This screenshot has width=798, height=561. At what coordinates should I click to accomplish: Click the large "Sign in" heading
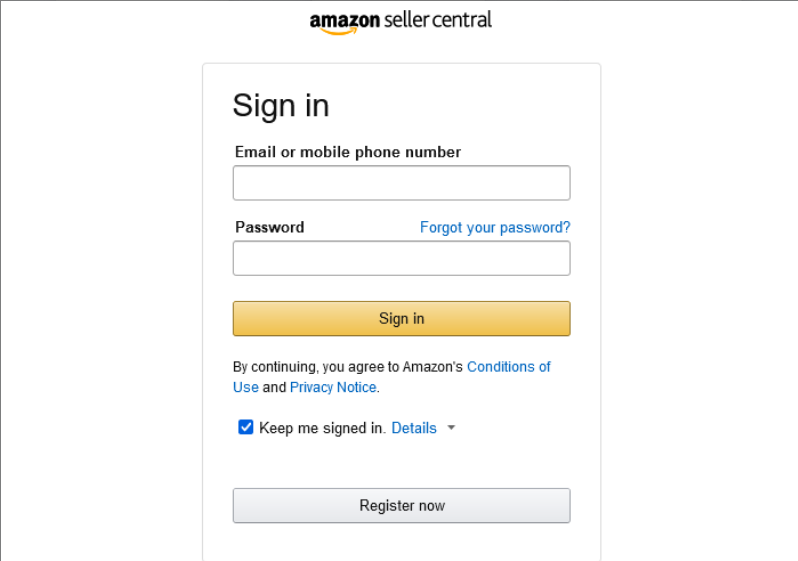tap(281, 105)
